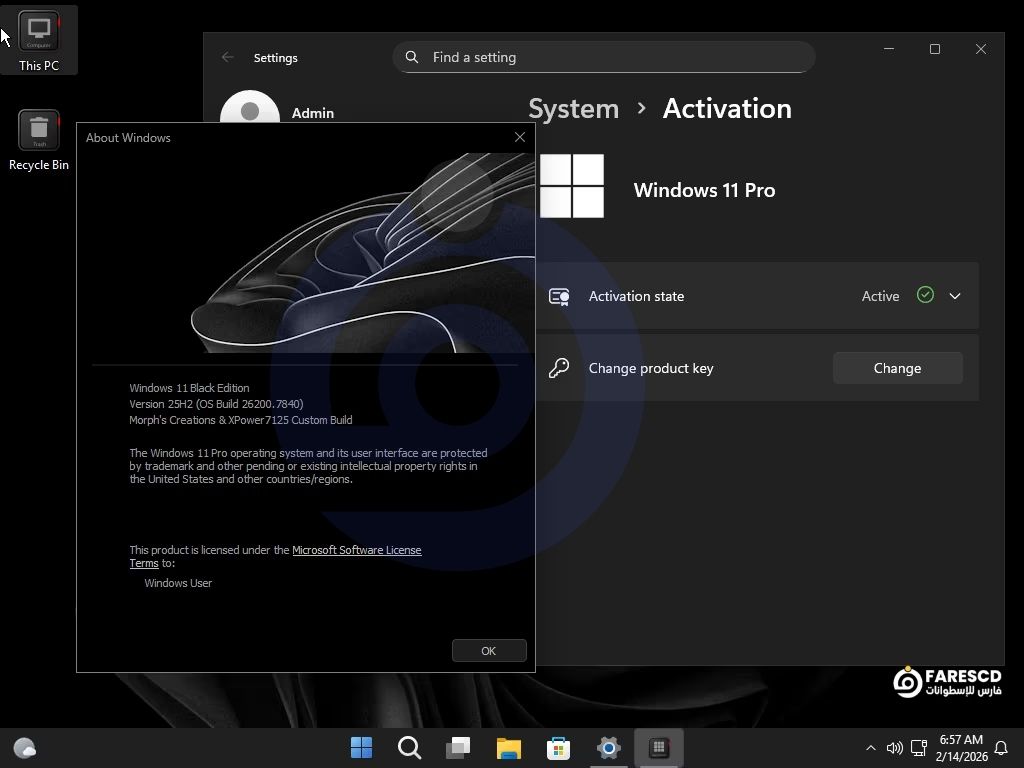Open Microsoft Store from the taskbar
The image size is (1024, 768).
tap(558, 748)
